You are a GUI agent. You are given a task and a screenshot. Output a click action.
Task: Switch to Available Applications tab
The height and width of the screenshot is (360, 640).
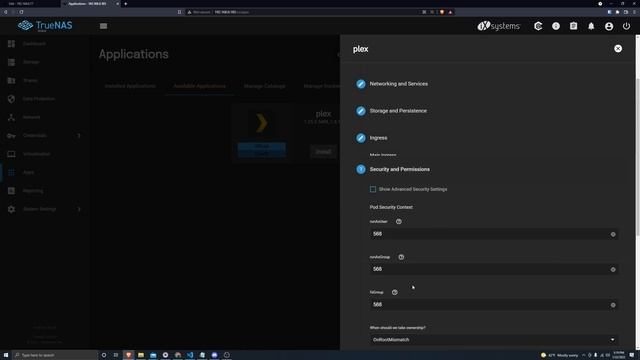tap(200, 86)
